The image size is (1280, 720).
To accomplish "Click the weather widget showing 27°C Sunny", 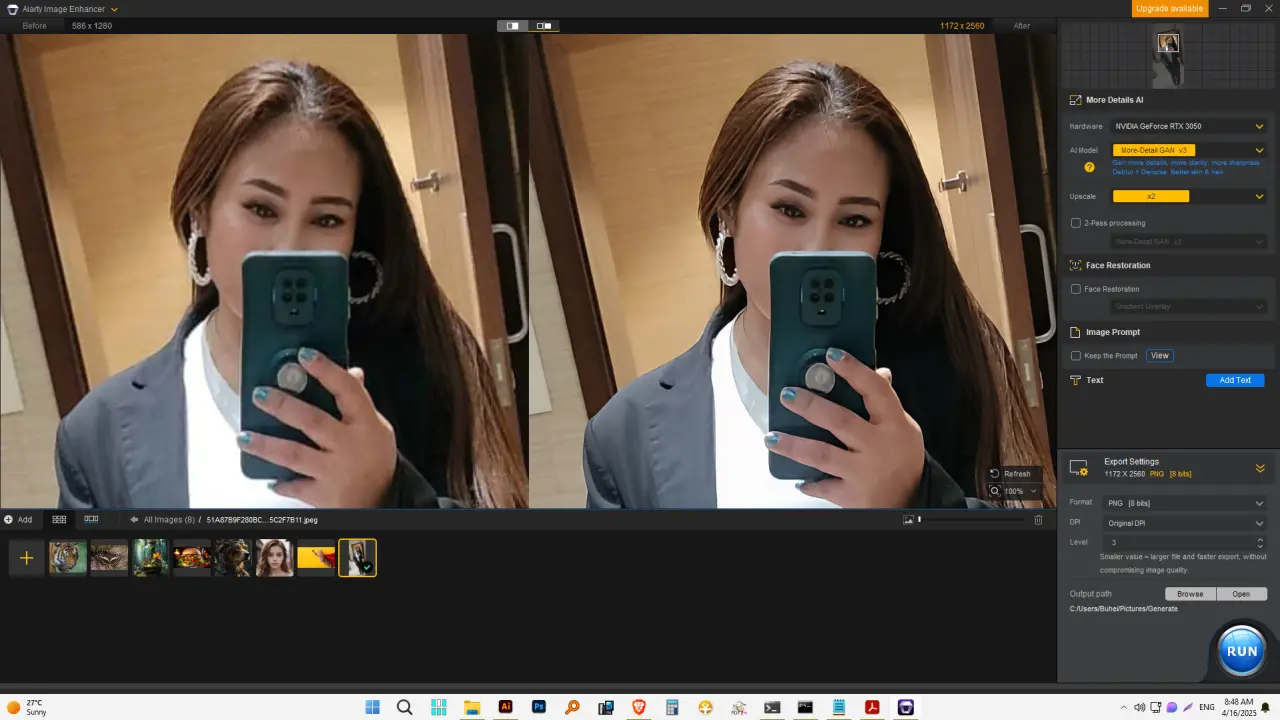I will coord(27,707).
